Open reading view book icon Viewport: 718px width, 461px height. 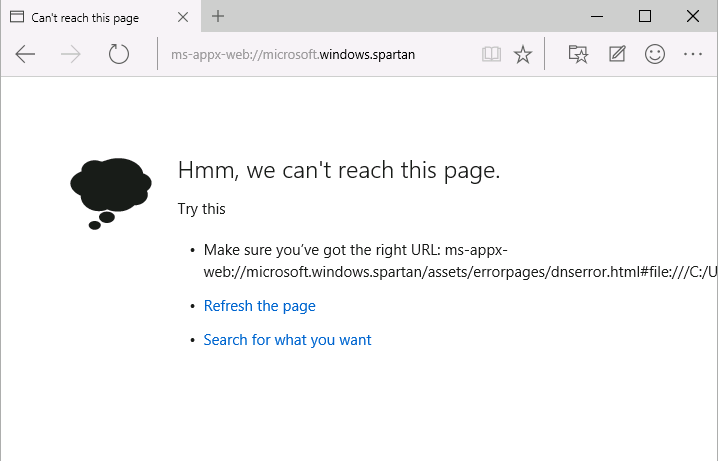[491, 54]
